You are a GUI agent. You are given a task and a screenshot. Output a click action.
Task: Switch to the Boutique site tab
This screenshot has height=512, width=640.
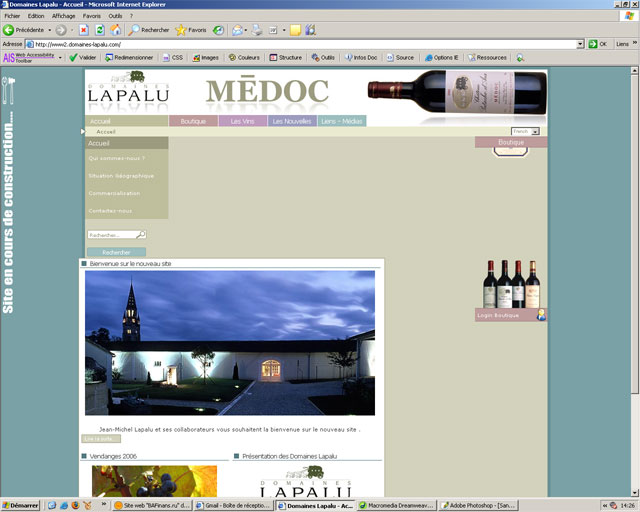193,121
